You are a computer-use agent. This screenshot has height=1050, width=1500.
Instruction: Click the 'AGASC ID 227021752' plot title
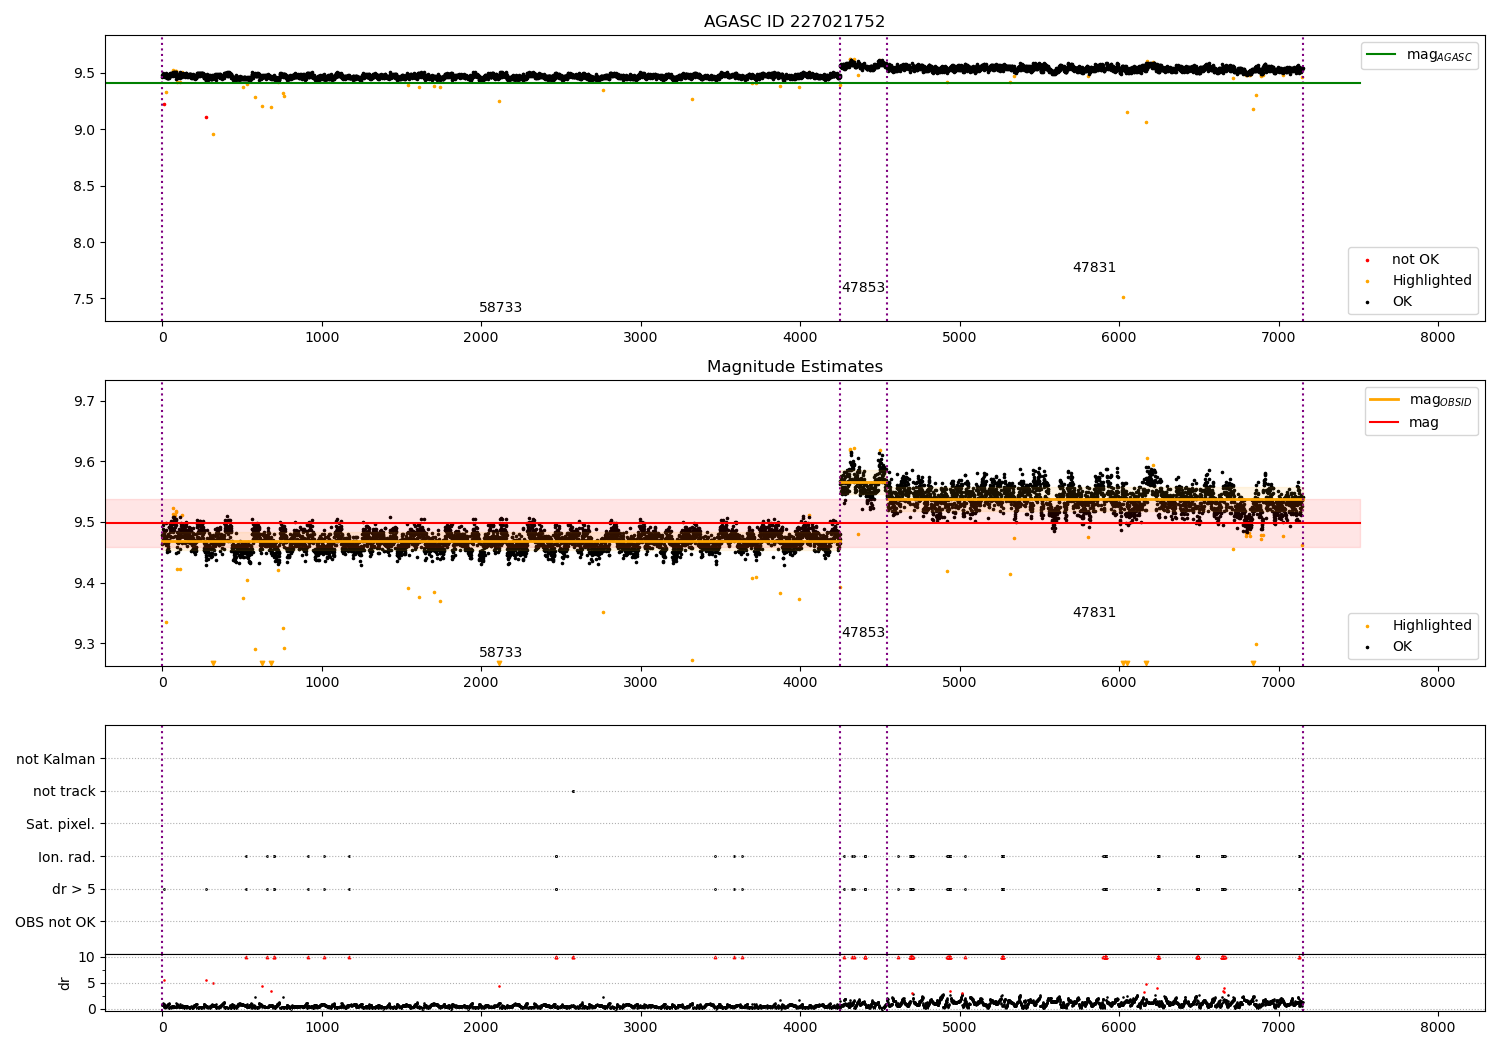794,22
